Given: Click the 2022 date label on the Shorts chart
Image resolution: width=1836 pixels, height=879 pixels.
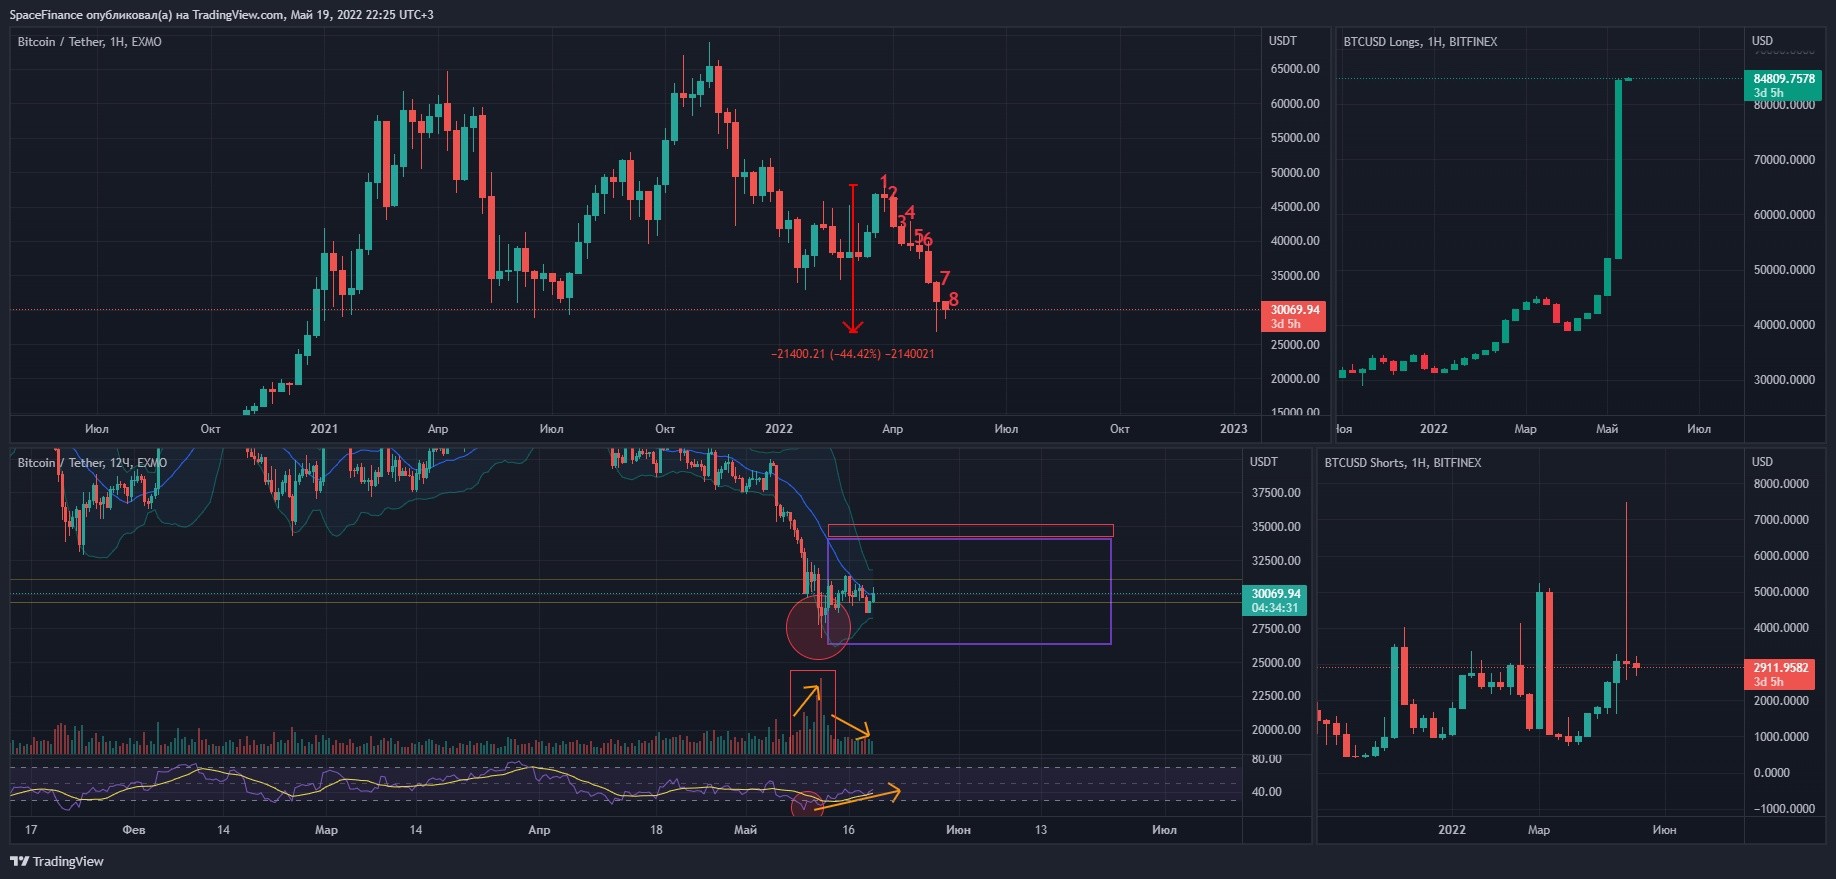Looking at the screenshot, I should coord(1452,830).
